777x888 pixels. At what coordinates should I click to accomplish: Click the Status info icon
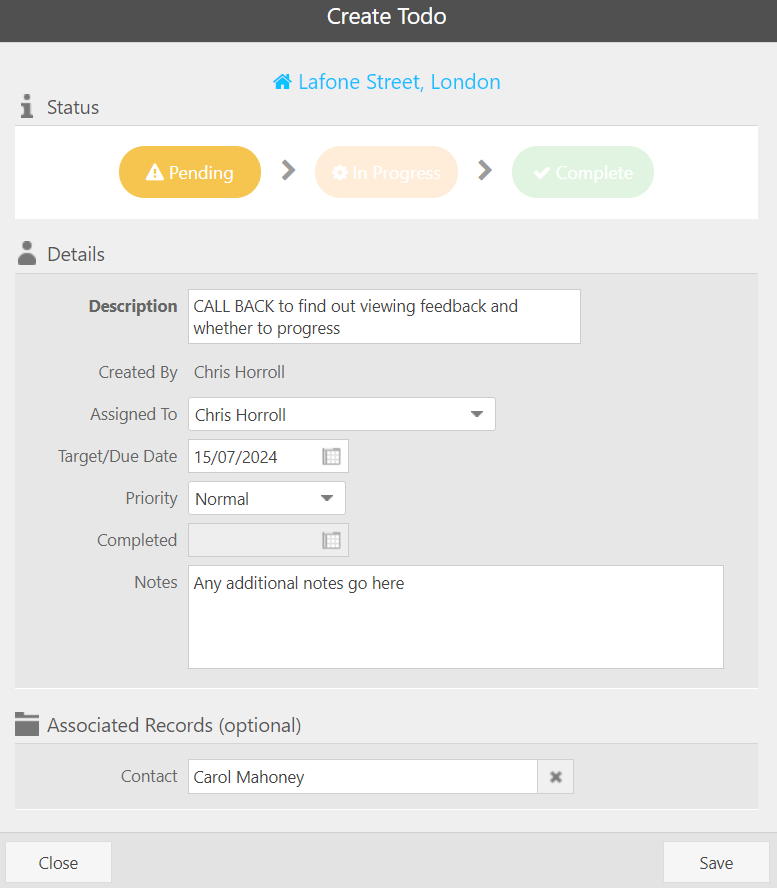coord(27,106)
